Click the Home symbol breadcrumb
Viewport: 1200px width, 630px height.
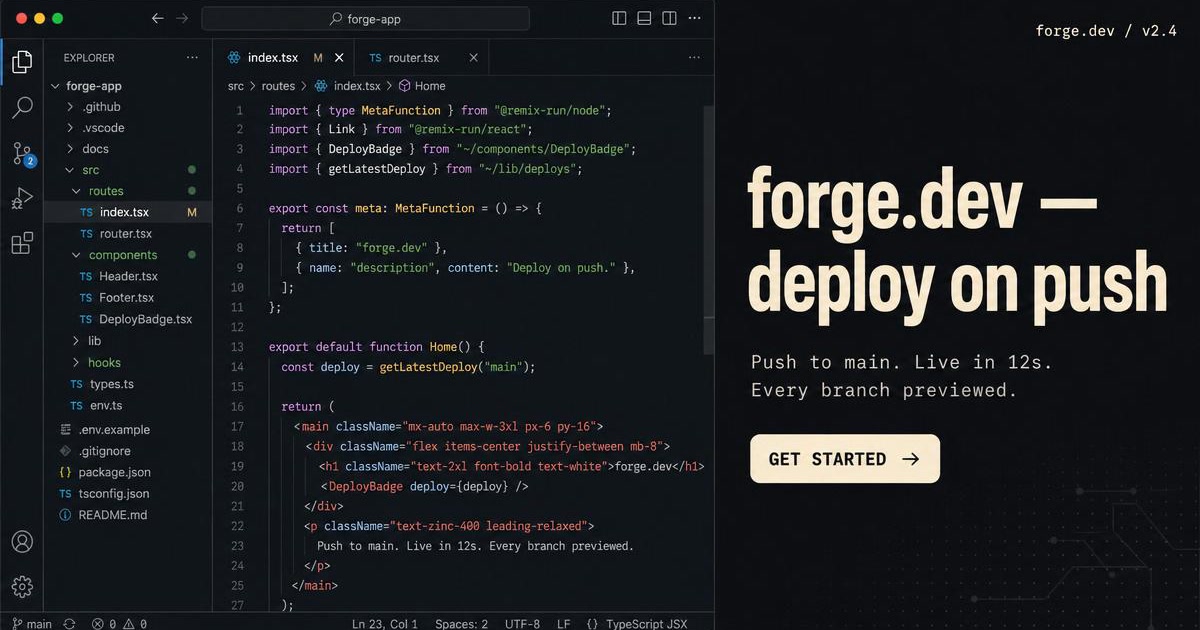(x=422, y=86)
